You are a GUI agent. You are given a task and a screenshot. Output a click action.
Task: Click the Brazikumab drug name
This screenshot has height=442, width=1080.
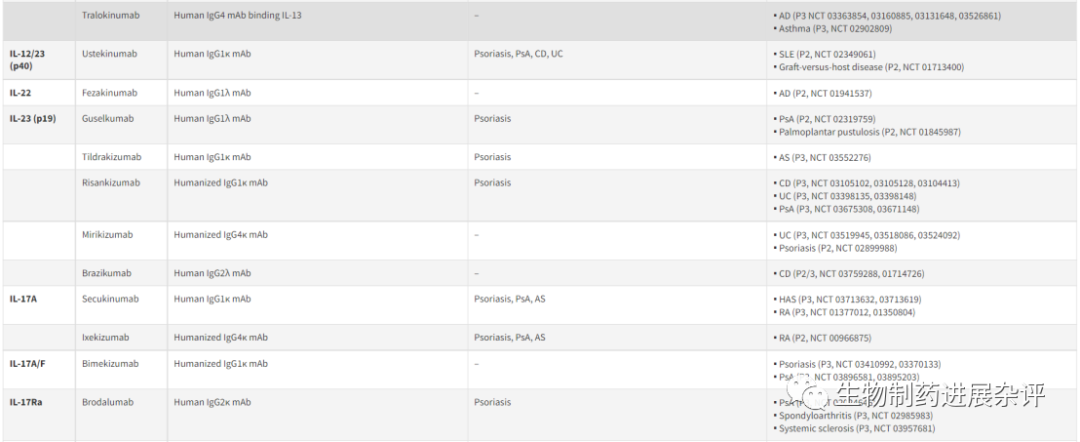pos(106,273)
